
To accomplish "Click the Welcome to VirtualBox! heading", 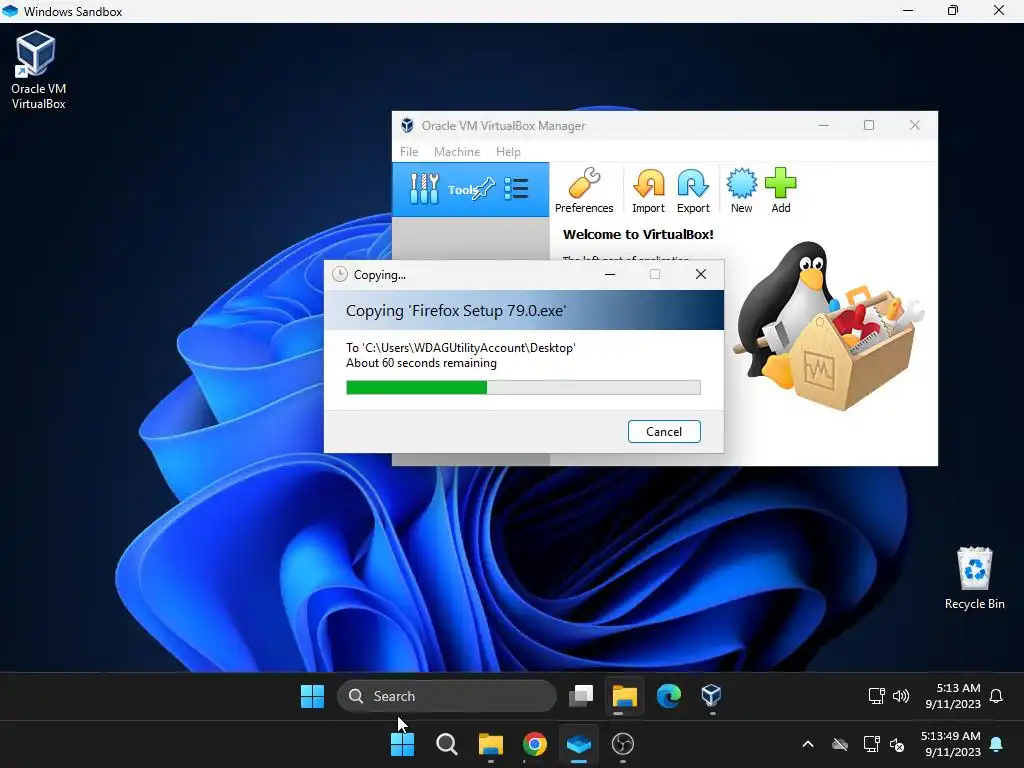I will click(638, 234).
